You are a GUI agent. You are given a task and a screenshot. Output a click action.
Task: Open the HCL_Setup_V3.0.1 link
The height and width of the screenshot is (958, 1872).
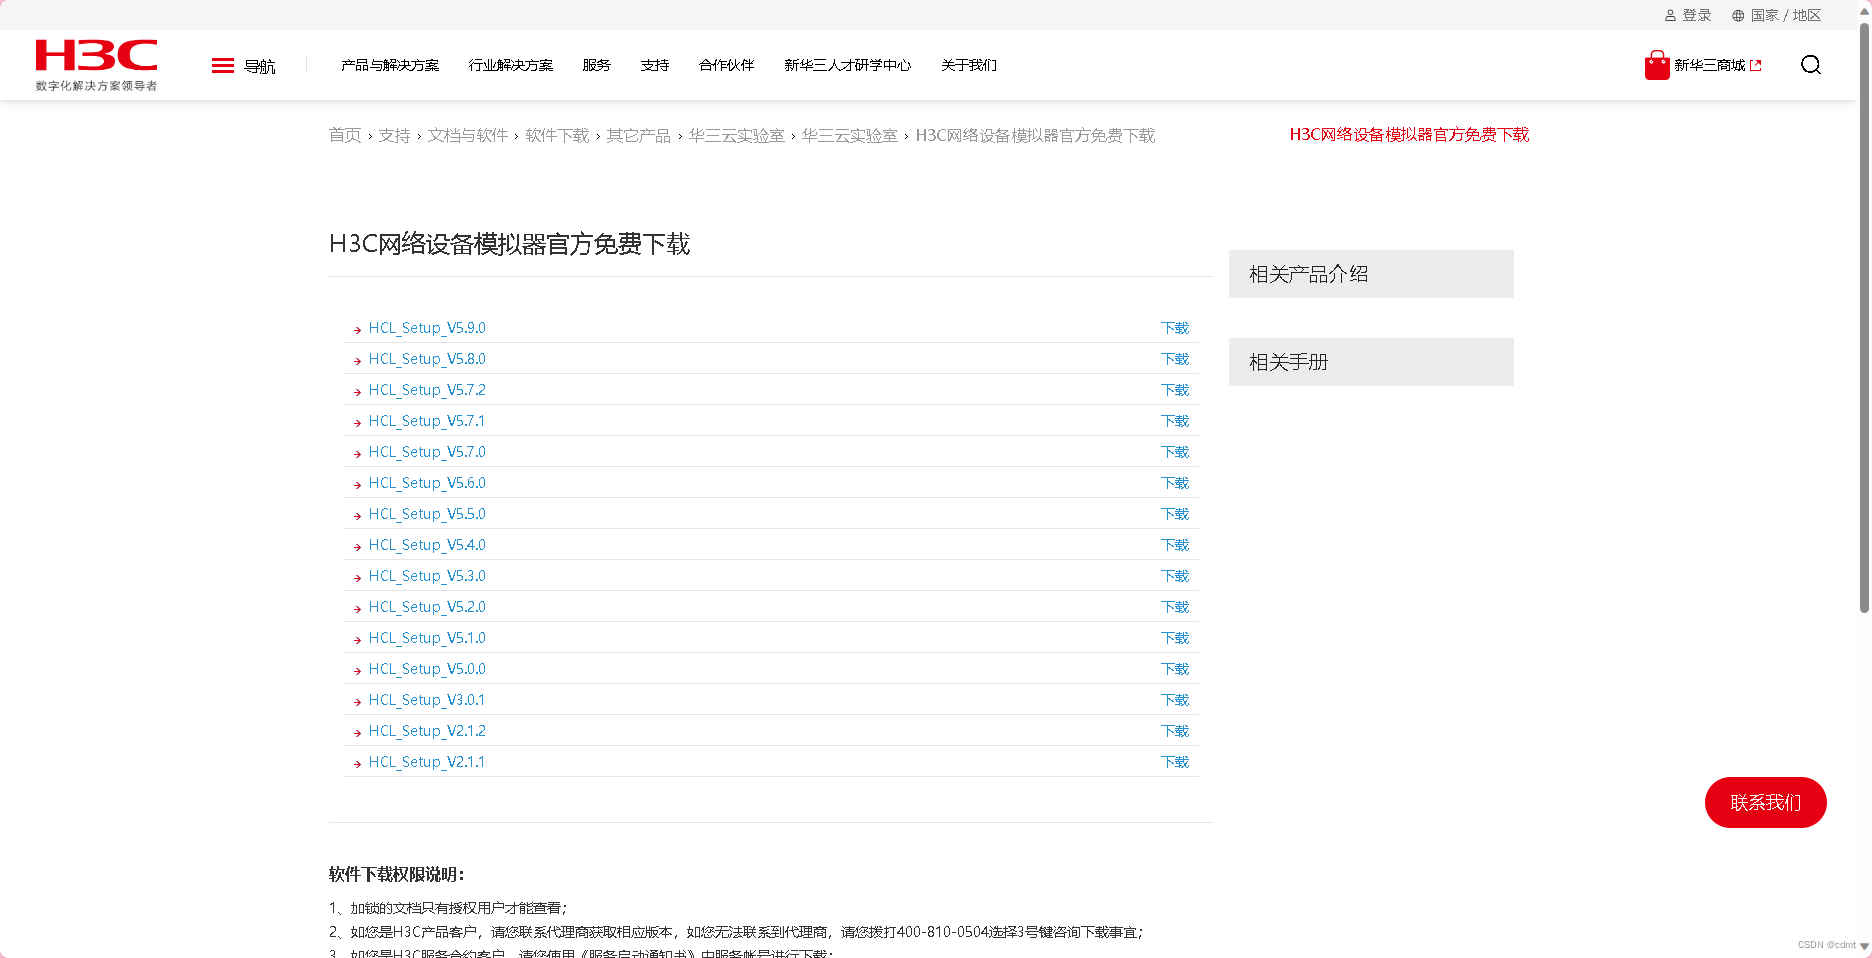(x=426, y=699)
